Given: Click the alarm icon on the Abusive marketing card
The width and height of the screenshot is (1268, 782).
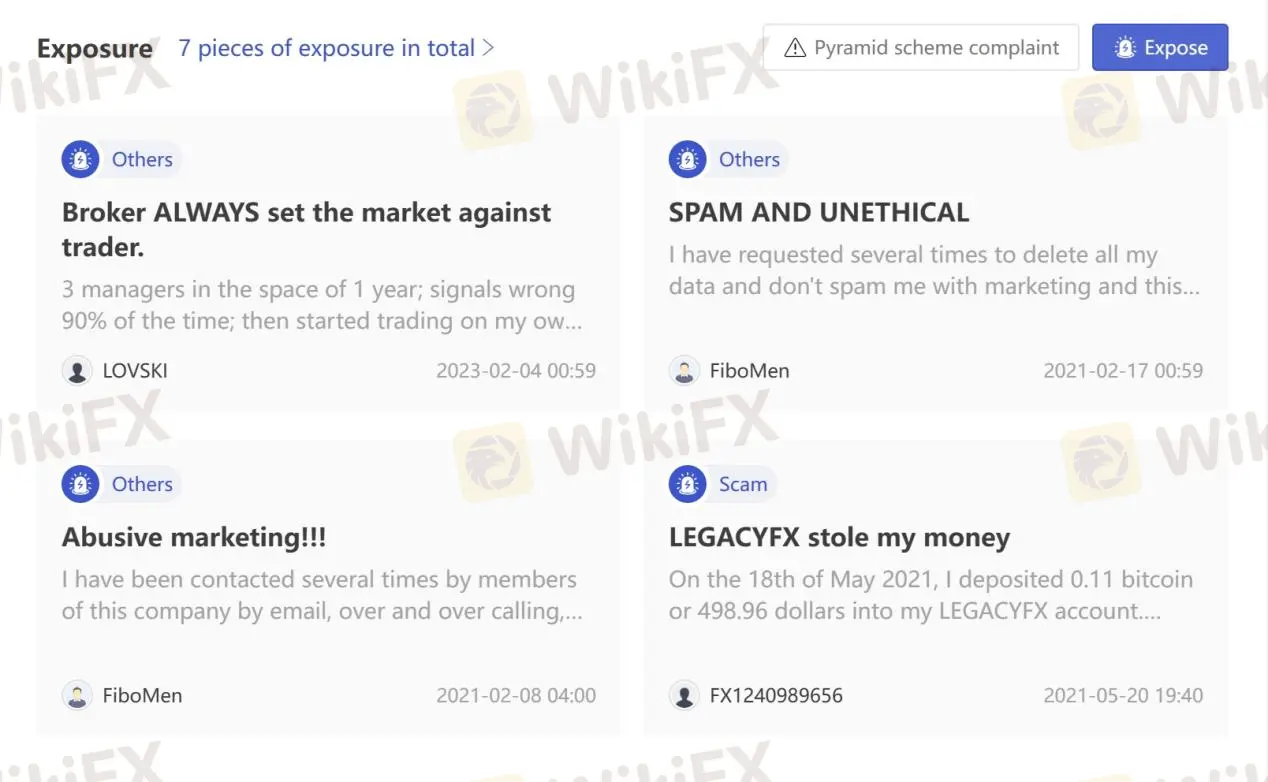Looking at the screenshot, I should tap(80, 484).
